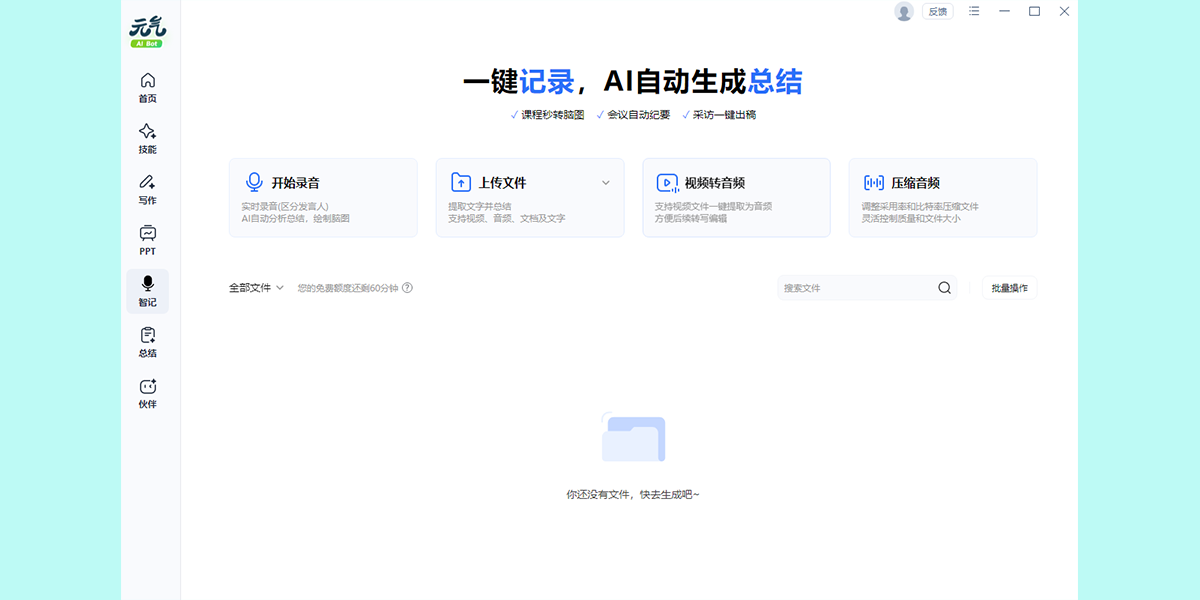The height and width of the screenshot is (600, 1200).
Task: Open the 总结 summary icon
Action: [147, 336]
